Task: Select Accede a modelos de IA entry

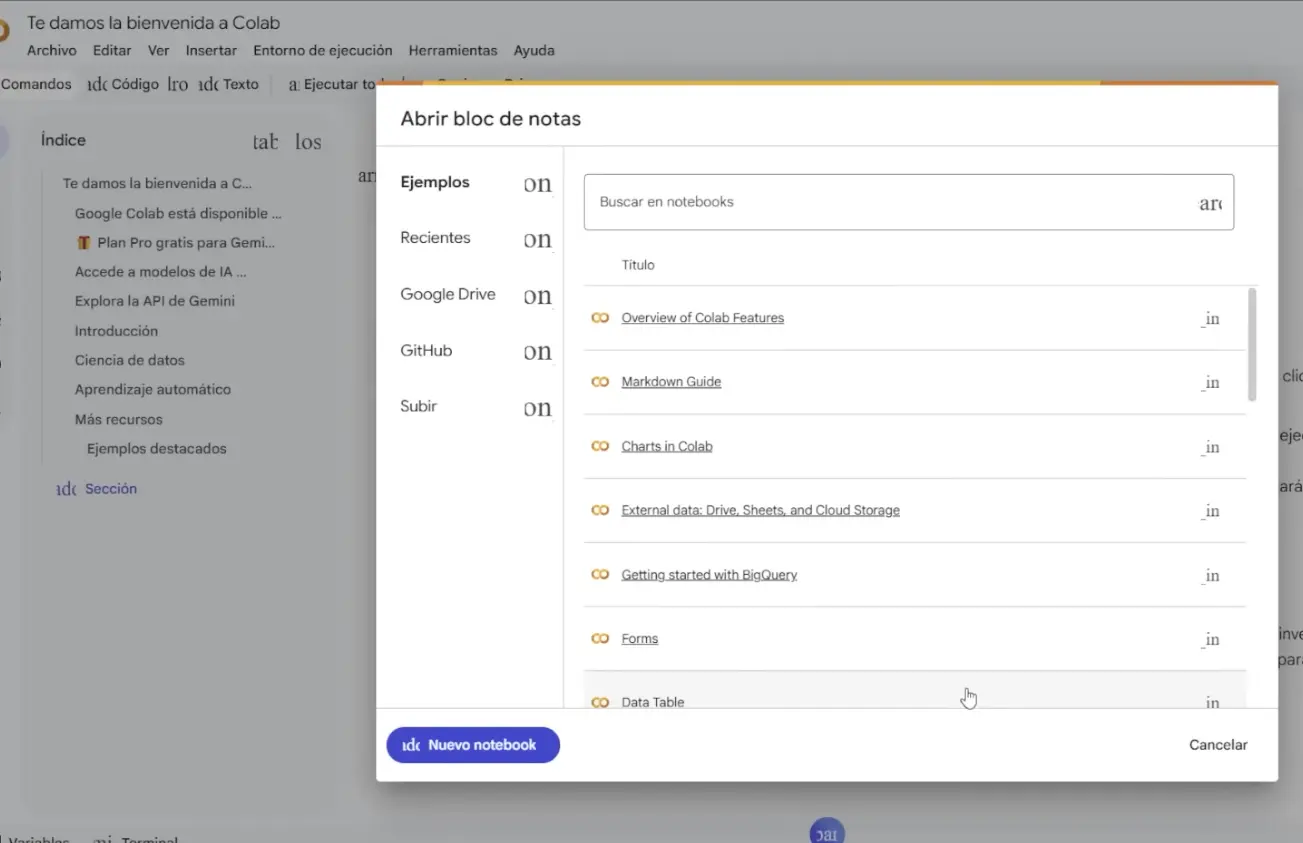Action: coord(160,272)
